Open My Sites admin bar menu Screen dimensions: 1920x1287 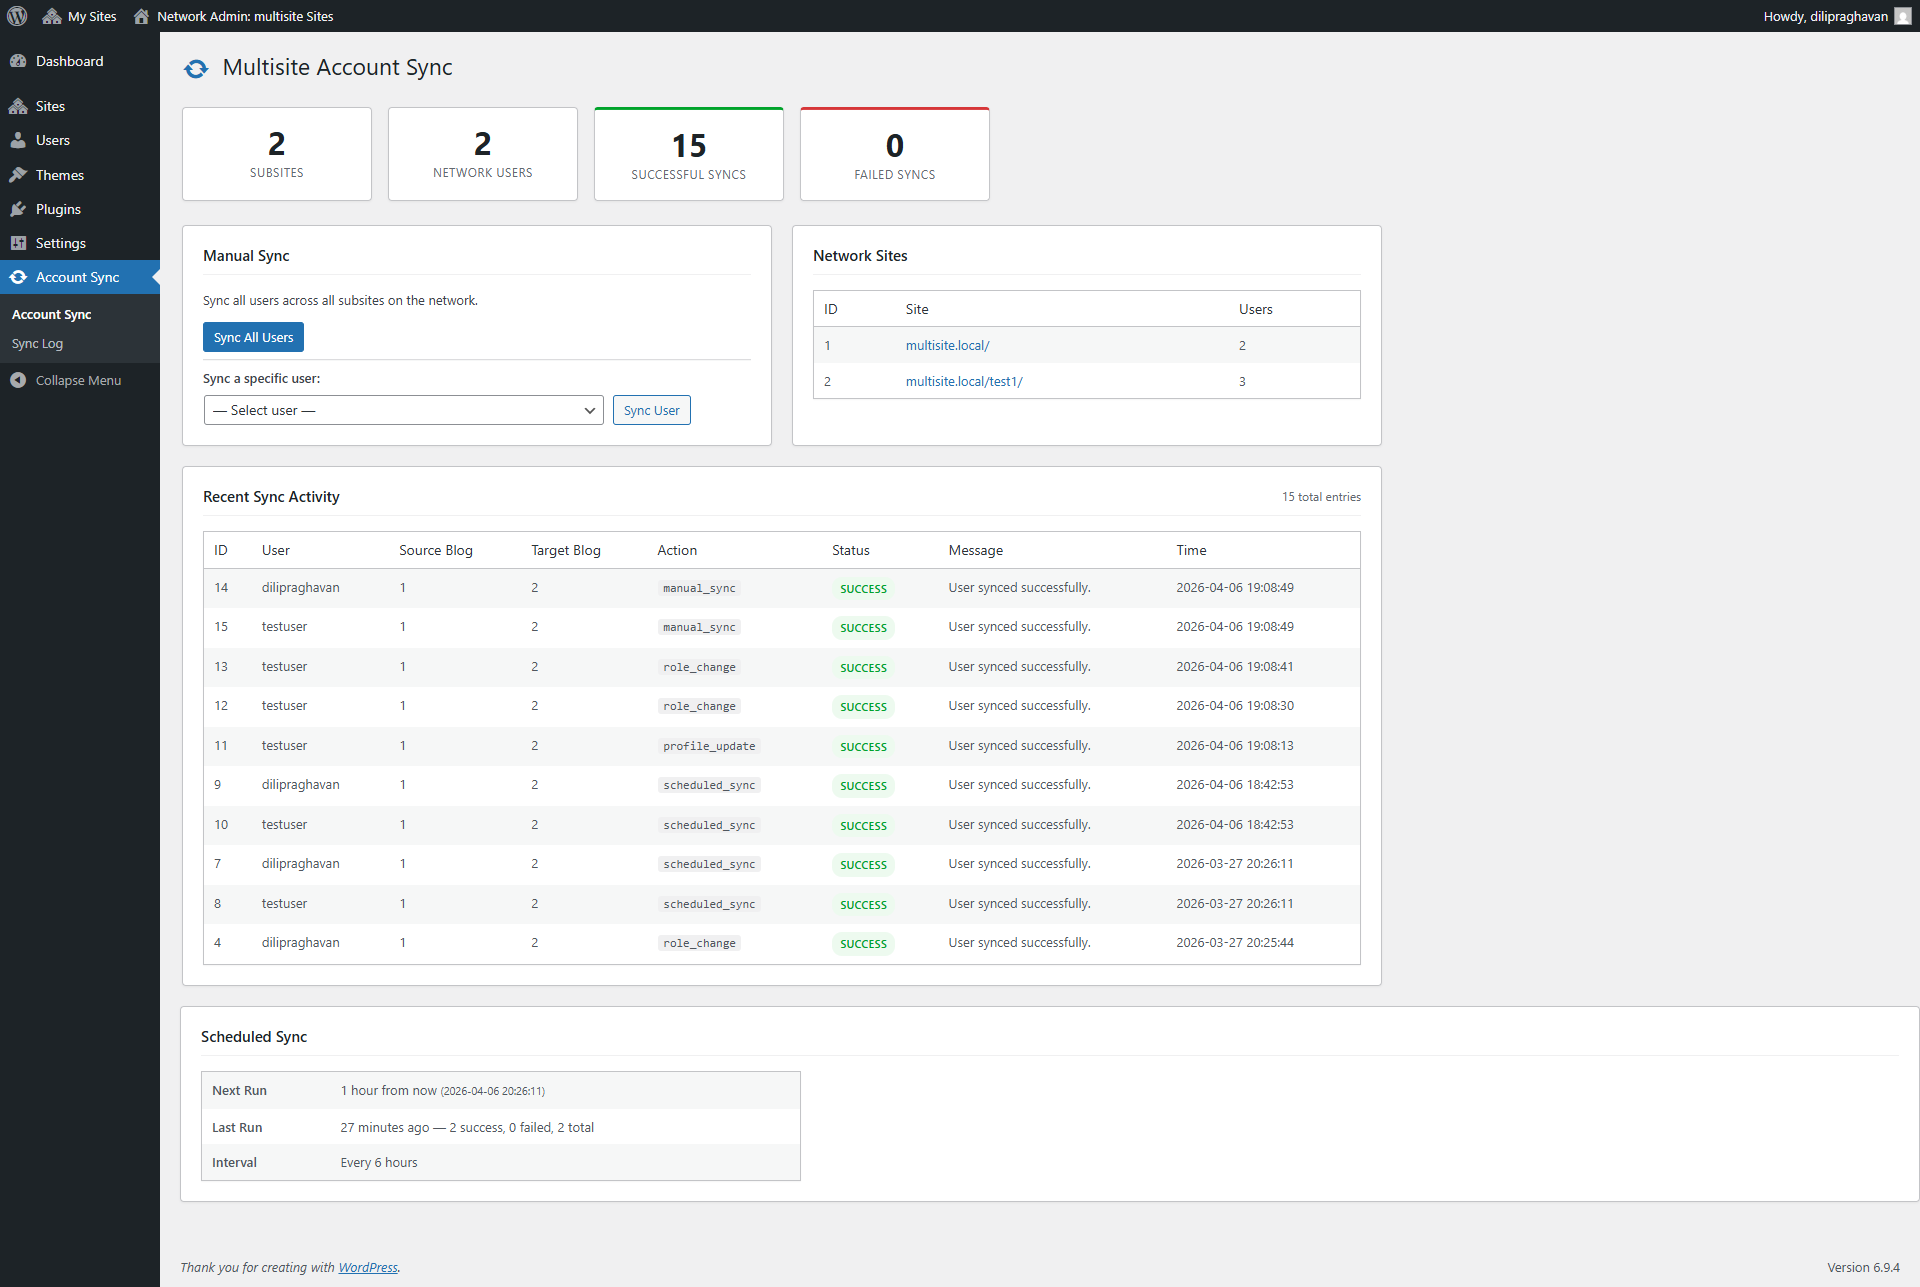coord(80,16)
